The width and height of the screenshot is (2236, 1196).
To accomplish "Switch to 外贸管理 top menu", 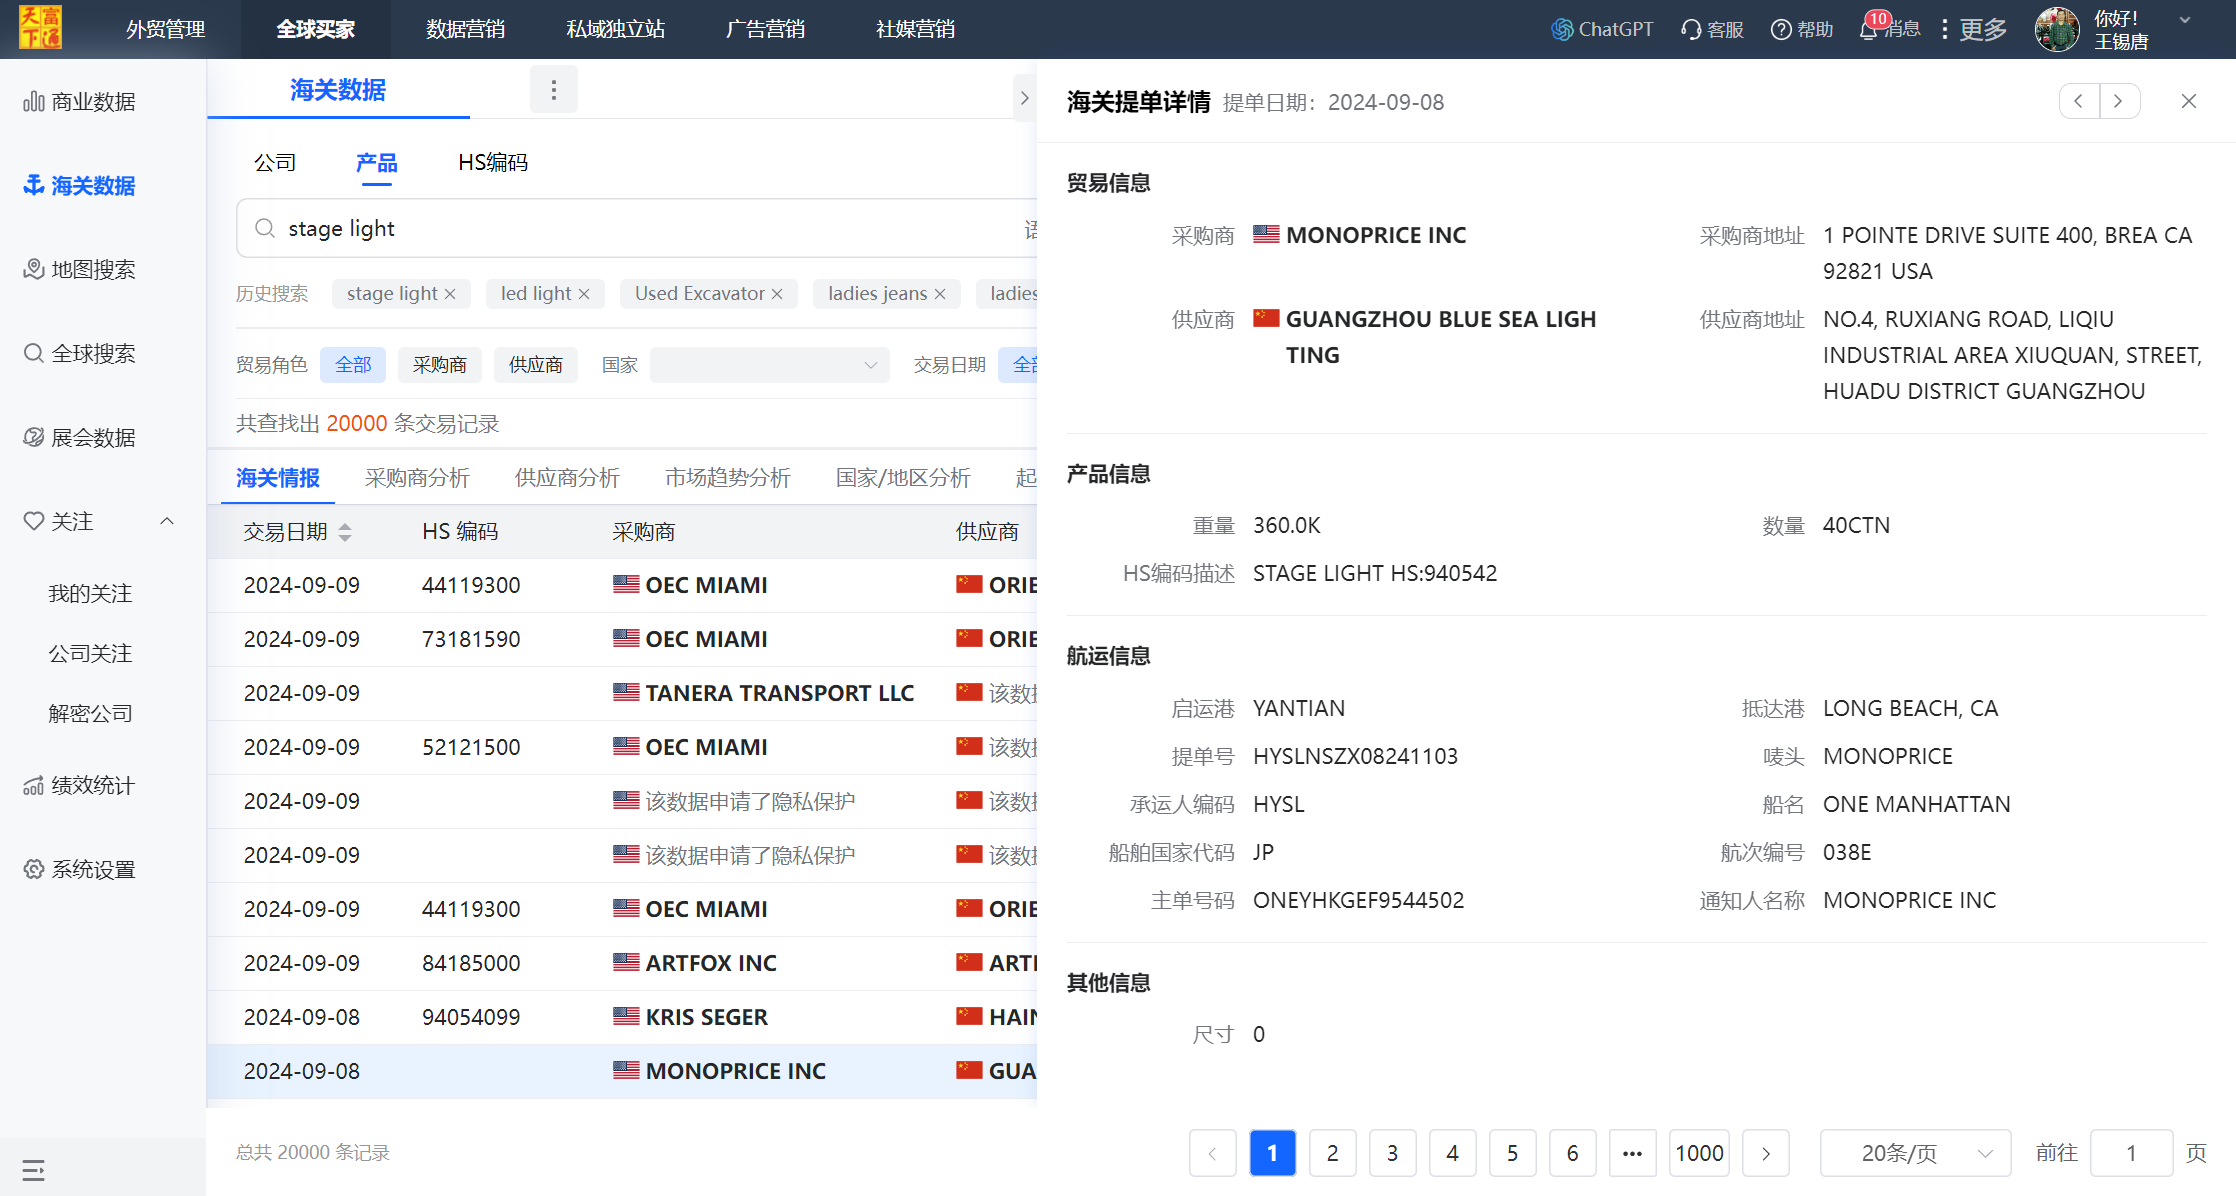I will point(166,29).
